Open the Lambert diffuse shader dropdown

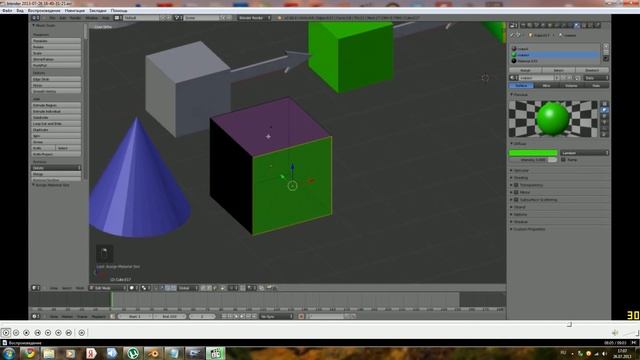tap(584, 153)
